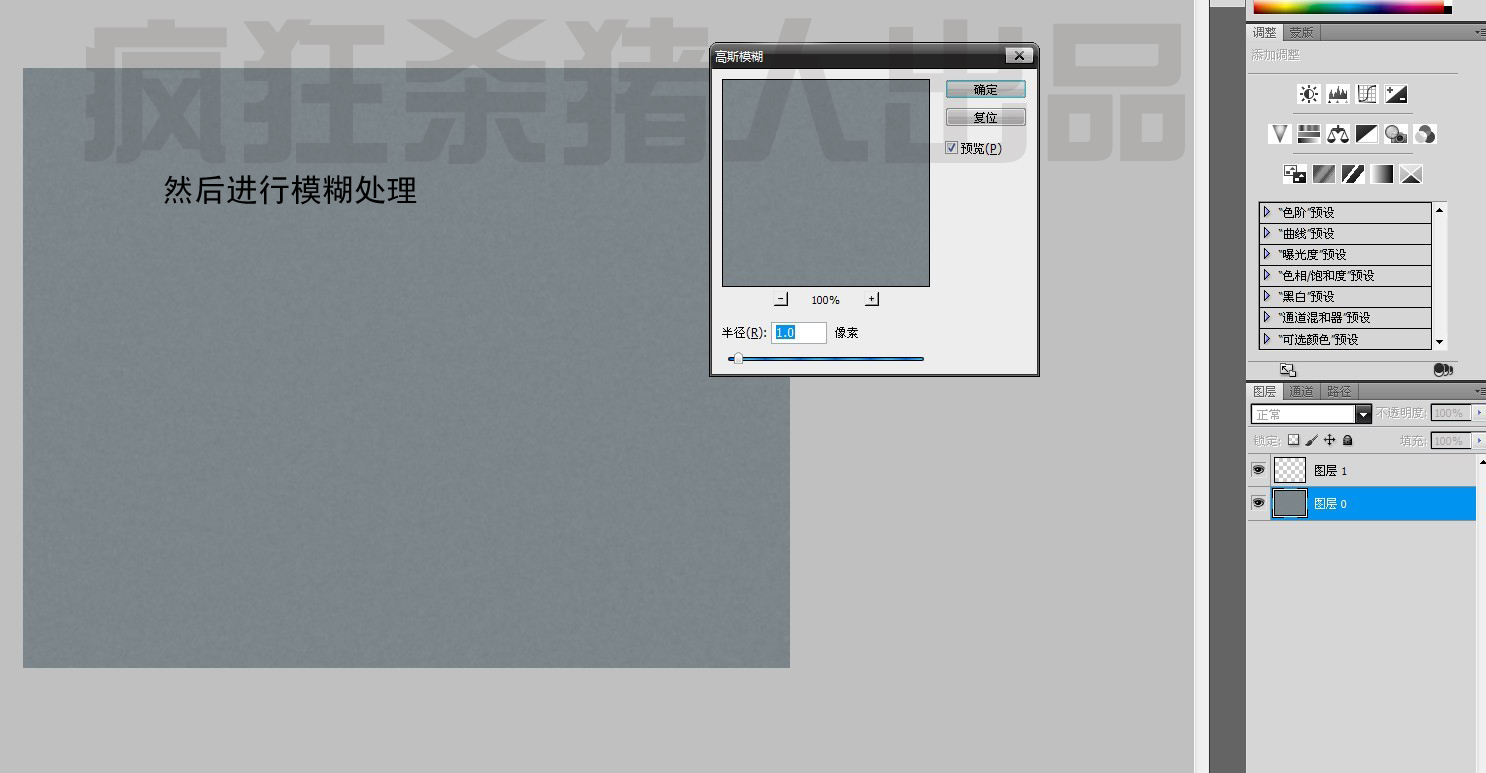Add an Exposure adjustment layer
1486x773 pixels.
(x=1396, y=94)
